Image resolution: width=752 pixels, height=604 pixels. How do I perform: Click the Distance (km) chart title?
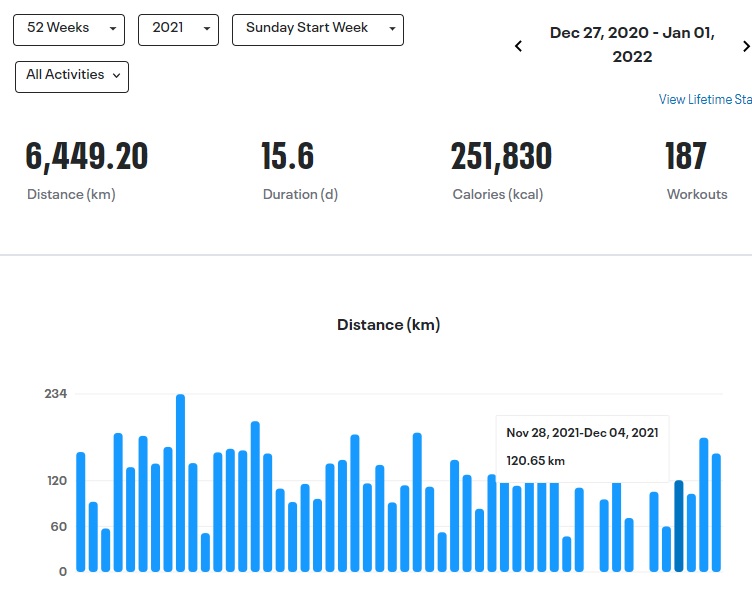click(x=388, y=325)
